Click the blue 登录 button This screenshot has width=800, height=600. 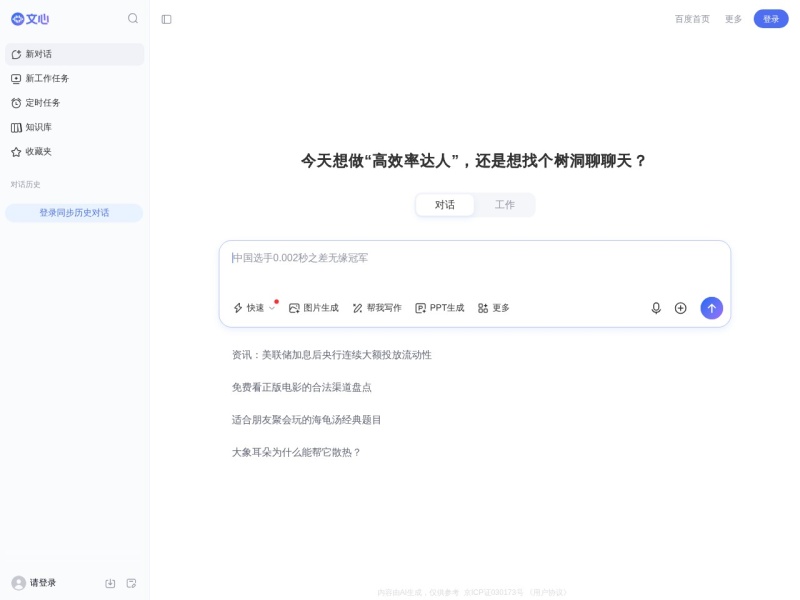[770, 19]
